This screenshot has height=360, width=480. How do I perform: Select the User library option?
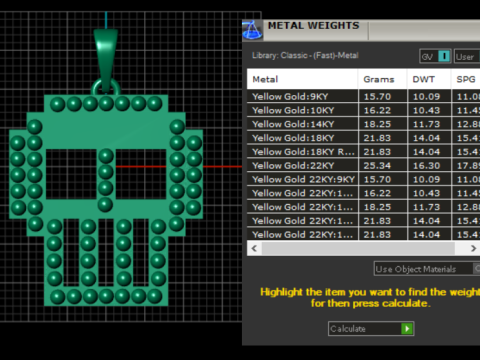467,57
